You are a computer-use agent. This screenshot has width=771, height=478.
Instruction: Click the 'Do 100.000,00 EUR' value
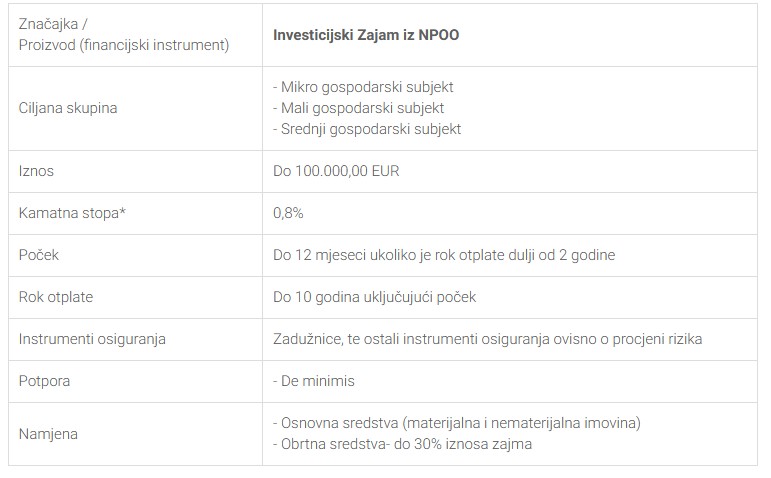pyautogui.click(x=336, y=171)
